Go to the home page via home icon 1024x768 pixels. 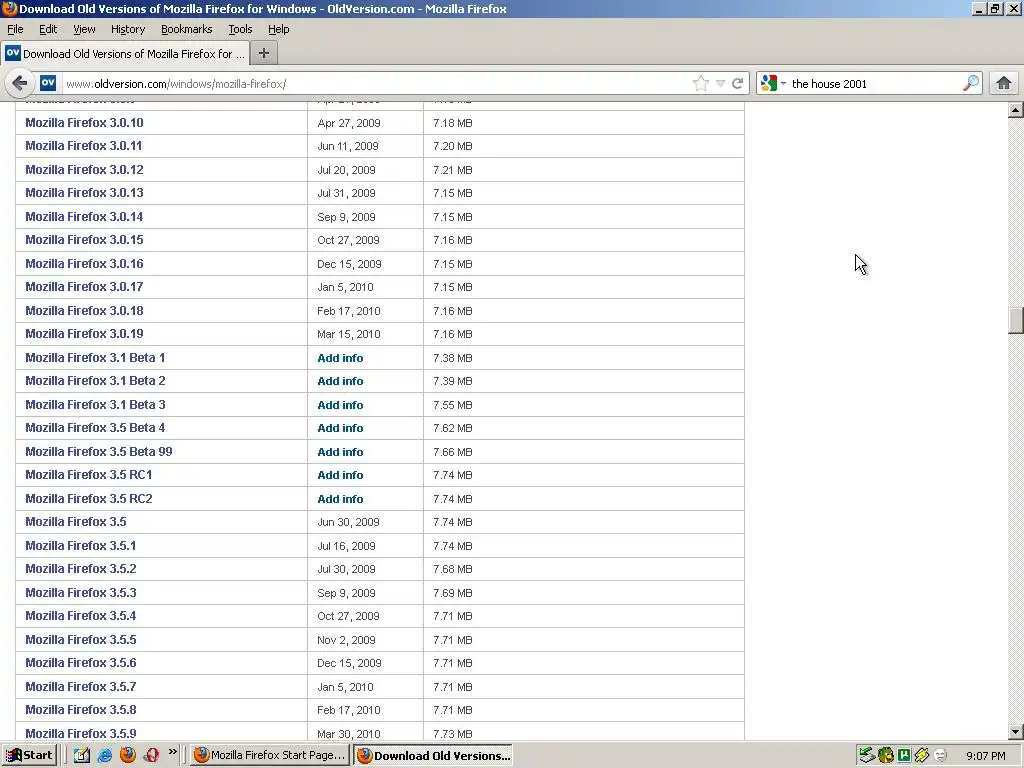click(1004, 83)
